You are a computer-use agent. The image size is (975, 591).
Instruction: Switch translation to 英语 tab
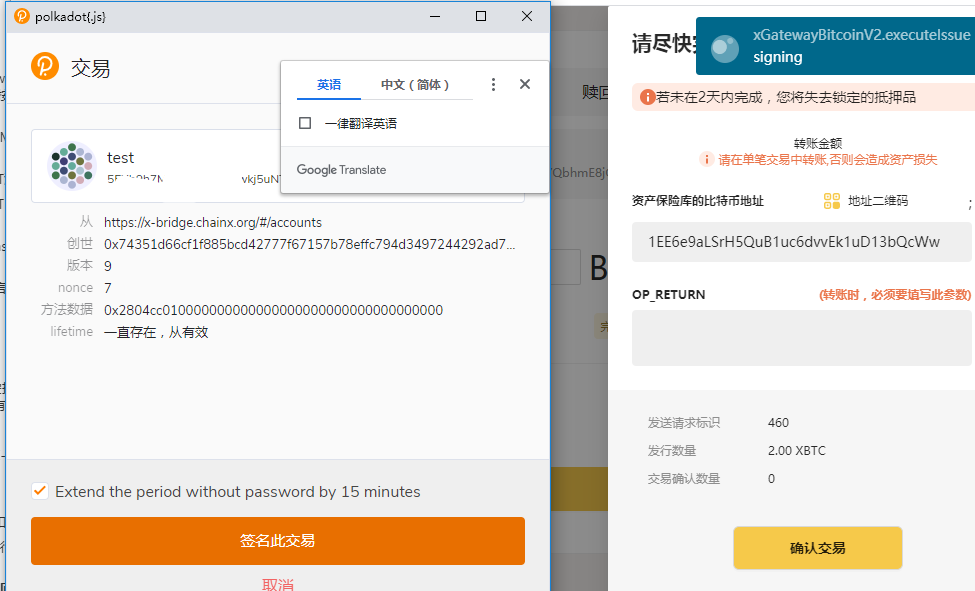329,85
